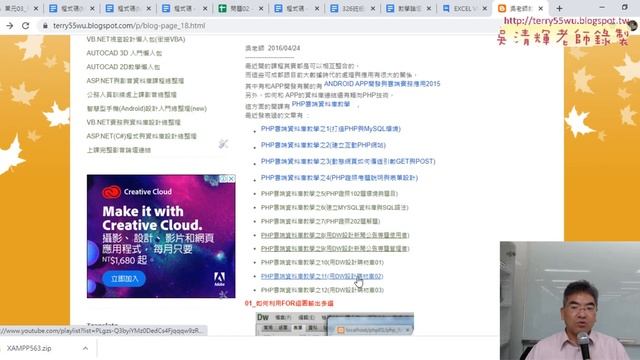Open PHP tutorial 11 (DW 02) link
Image resolution: width=640 pixels, height=360 pixels.
point(322,276)
